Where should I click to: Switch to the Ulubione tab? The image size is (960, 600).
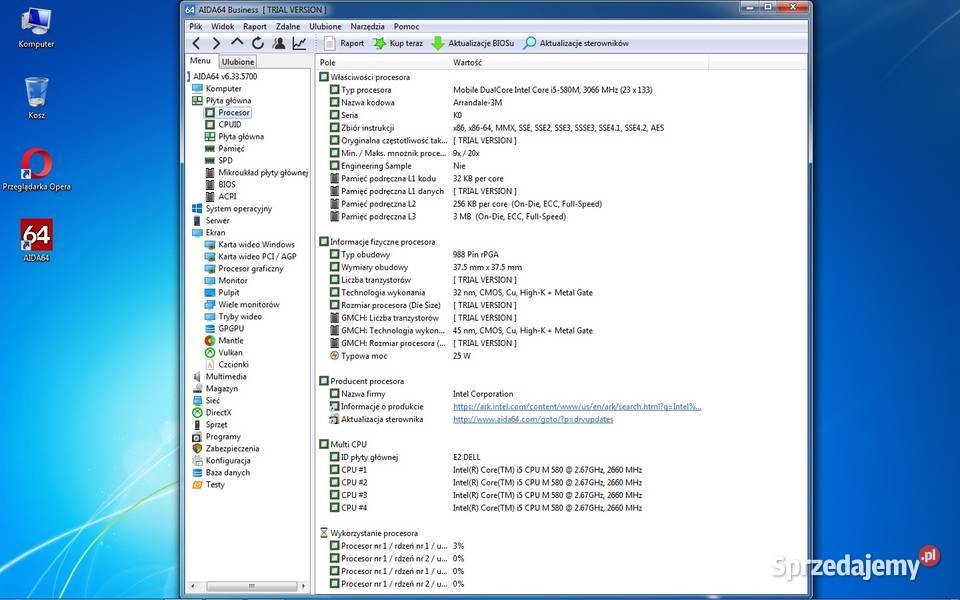[x=238, y=62]
